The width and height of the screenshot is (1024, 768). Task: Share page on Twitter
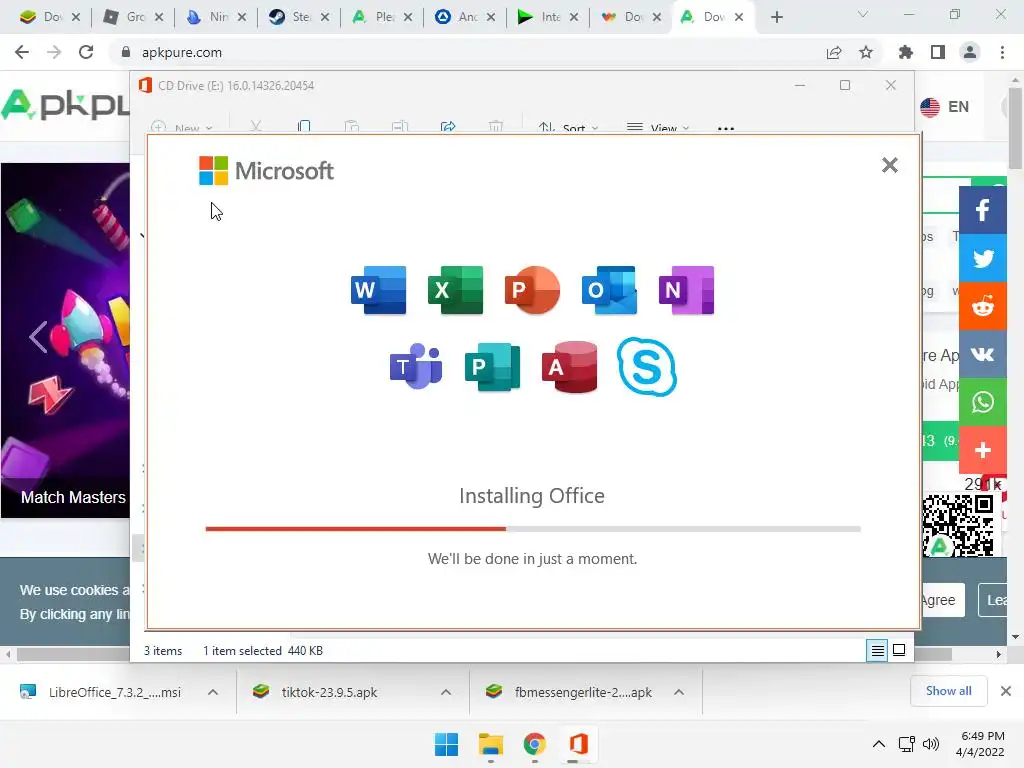coord(982,258)
